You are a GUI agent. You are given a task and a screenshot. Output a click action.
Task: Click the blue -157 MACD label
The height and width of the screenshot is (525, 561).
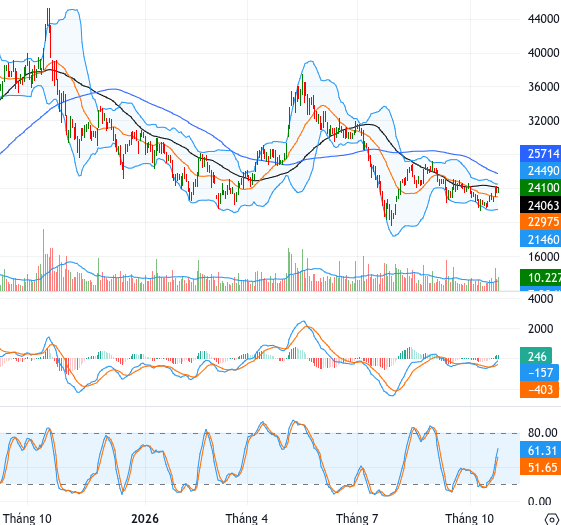pyautogui.click(x=539, y=373)
